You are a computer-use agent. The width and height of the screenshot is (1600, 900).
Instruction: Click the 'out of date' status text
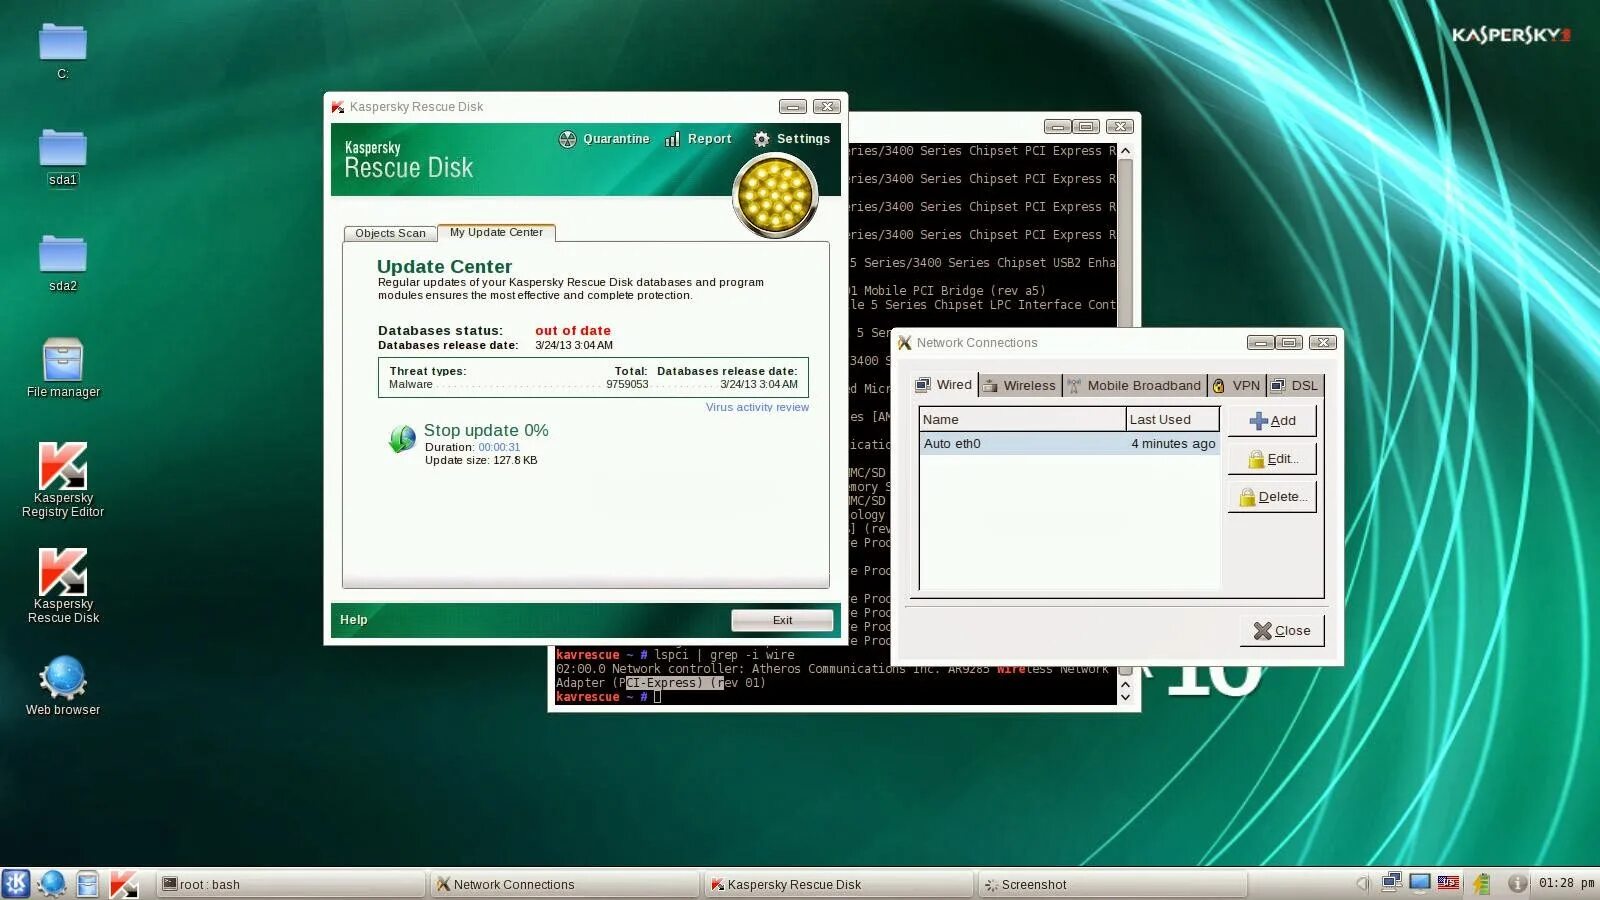pyautogui.click(x=573, y=331)
